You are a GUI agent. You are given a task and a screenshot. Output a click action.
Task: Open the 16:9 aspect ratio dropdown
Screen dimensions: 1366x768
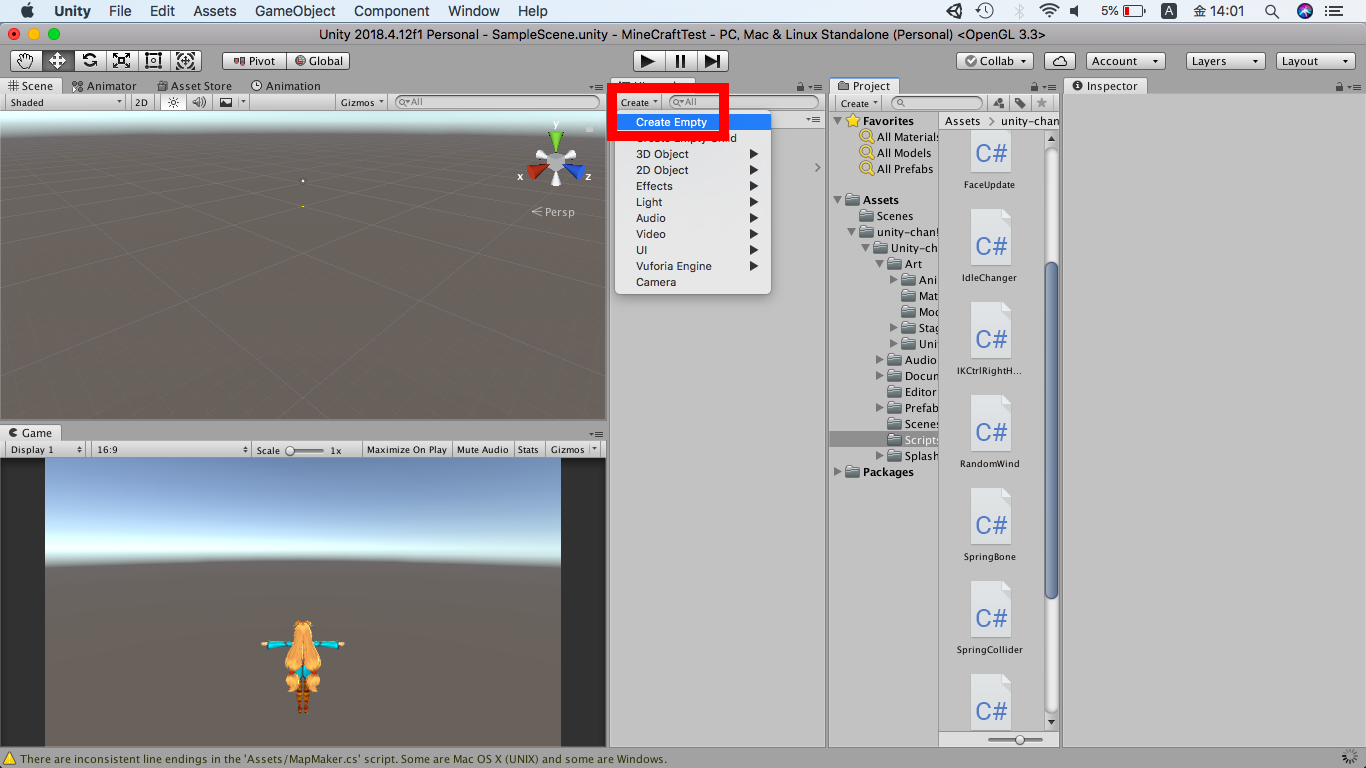click(171, 450)
